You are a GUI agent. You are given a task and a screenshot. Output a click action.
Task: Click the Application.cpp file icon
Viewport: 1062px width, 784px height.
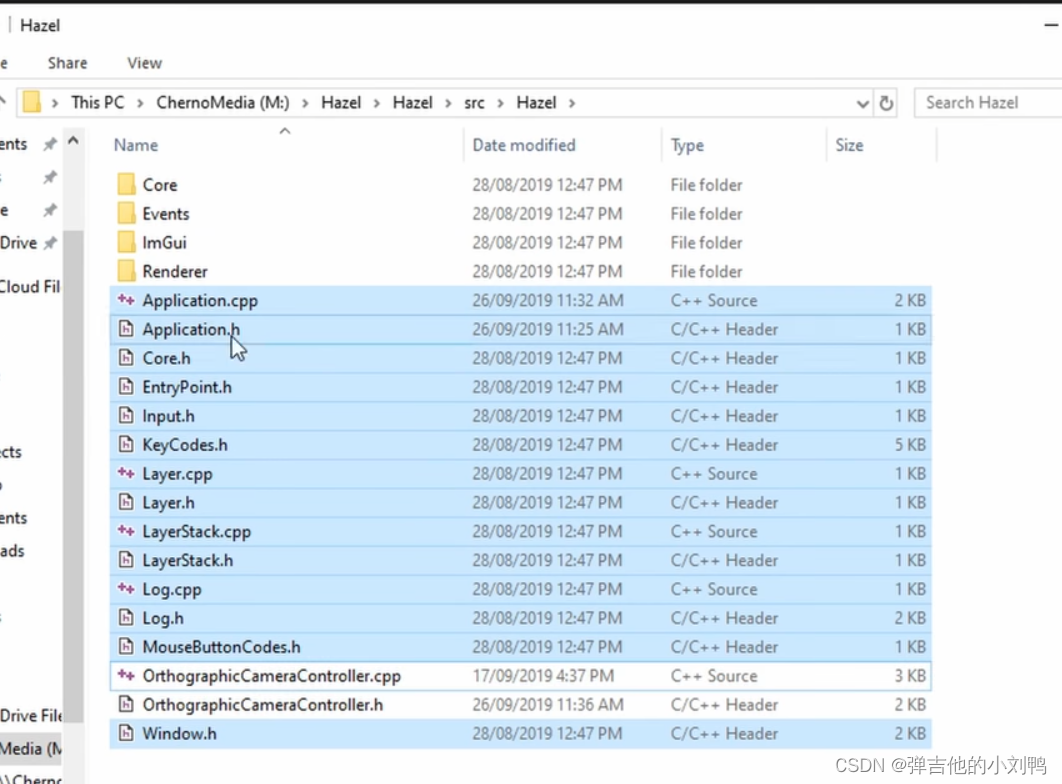tap(126, 299)
